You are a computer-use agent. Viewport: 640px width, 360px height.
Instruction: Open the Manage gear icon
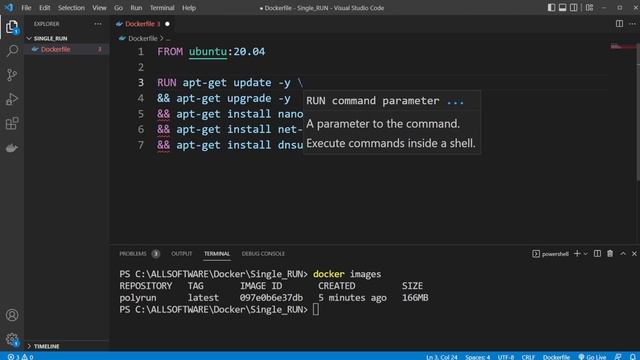pyautogui.click(x=12, y=339)
